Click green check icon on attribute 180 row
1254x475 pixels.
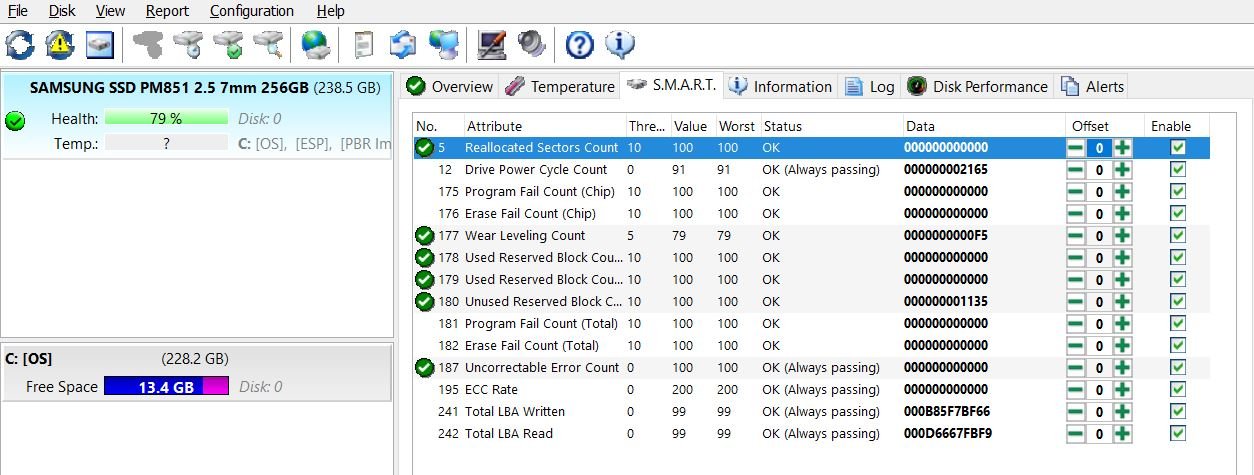425,301
